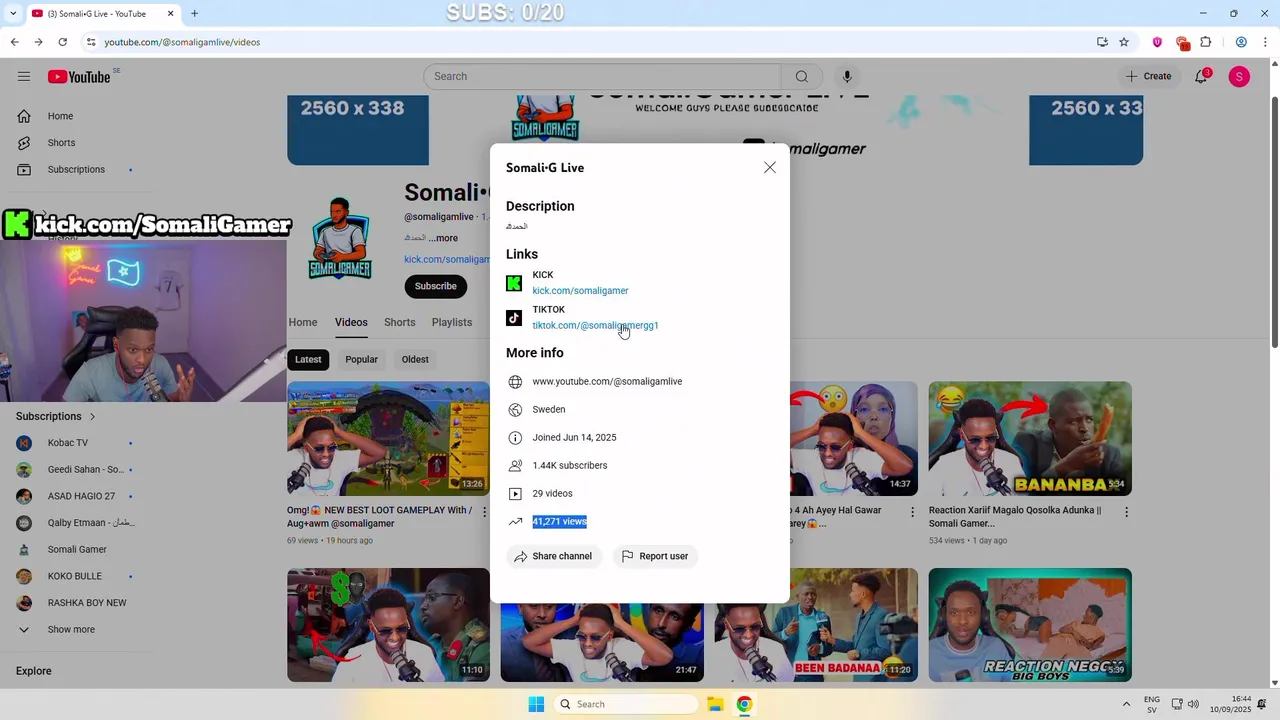Open the Reaction Xariif Magalo video thumbnail
Screen dimensions: 1280x720
[1030, 439]
